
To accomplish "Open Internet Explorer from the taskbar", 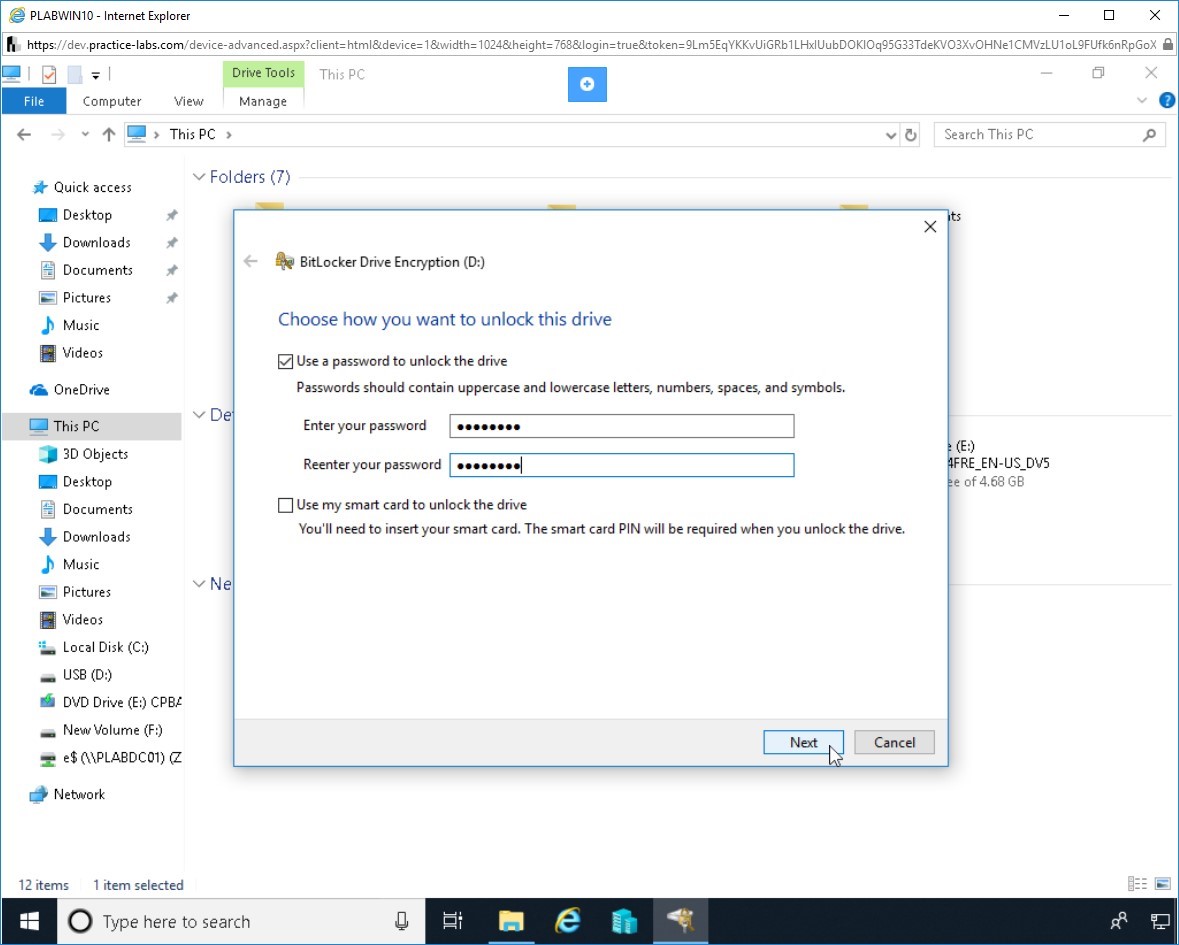I will (x=568, y=921).
